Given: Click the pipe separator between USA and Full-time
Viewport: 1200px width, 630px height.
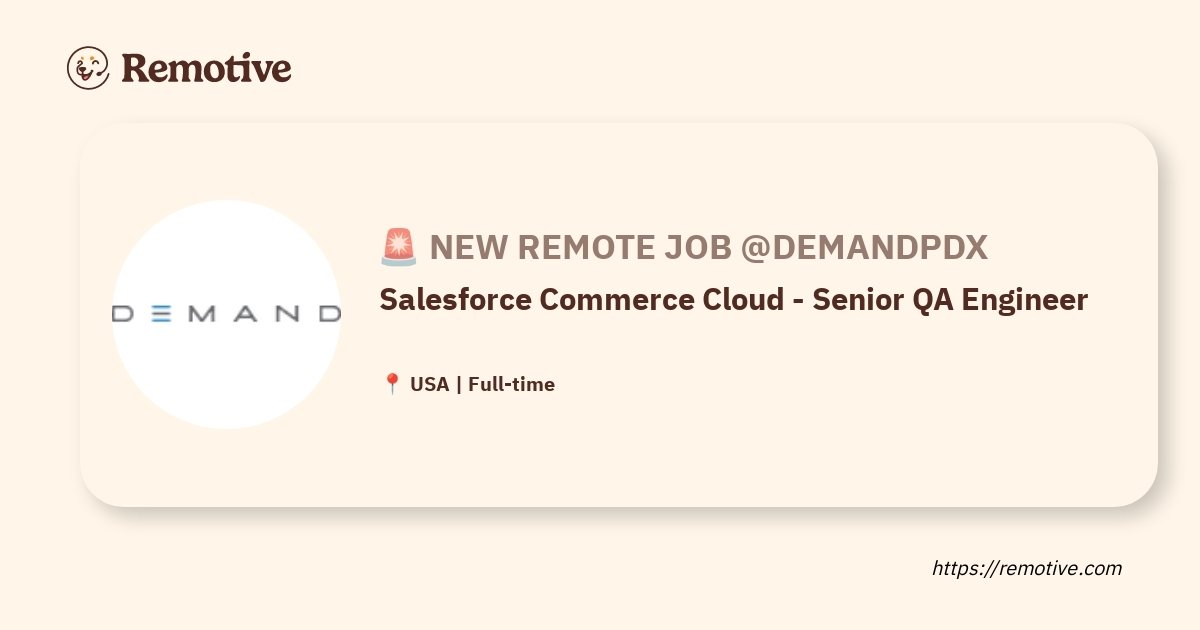Looking at the screenshot, I should [459, 384].
